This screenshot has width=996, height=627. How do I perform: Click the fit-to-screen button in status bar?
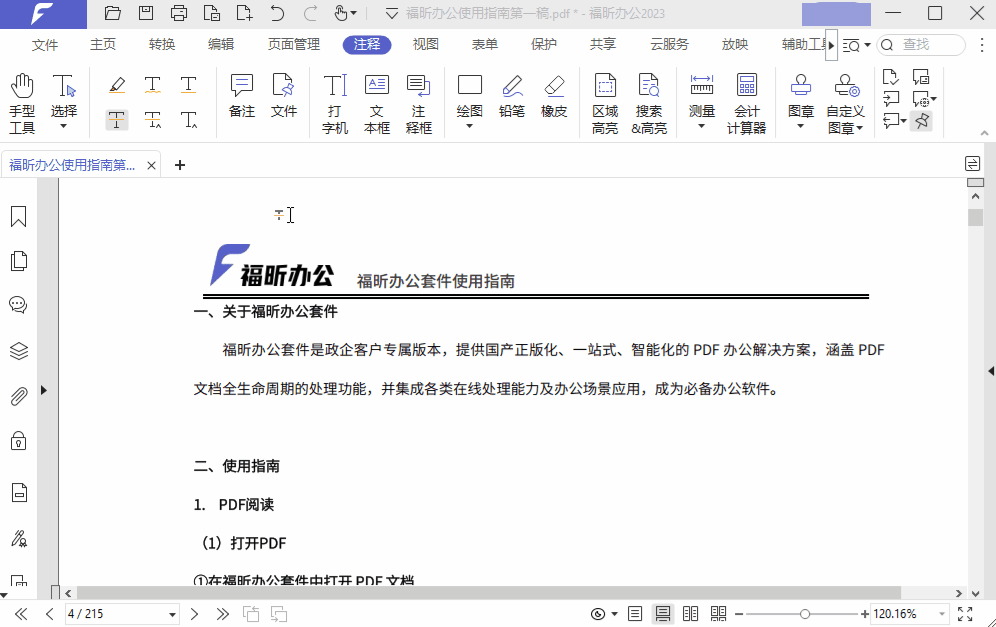tap(964, 613)
